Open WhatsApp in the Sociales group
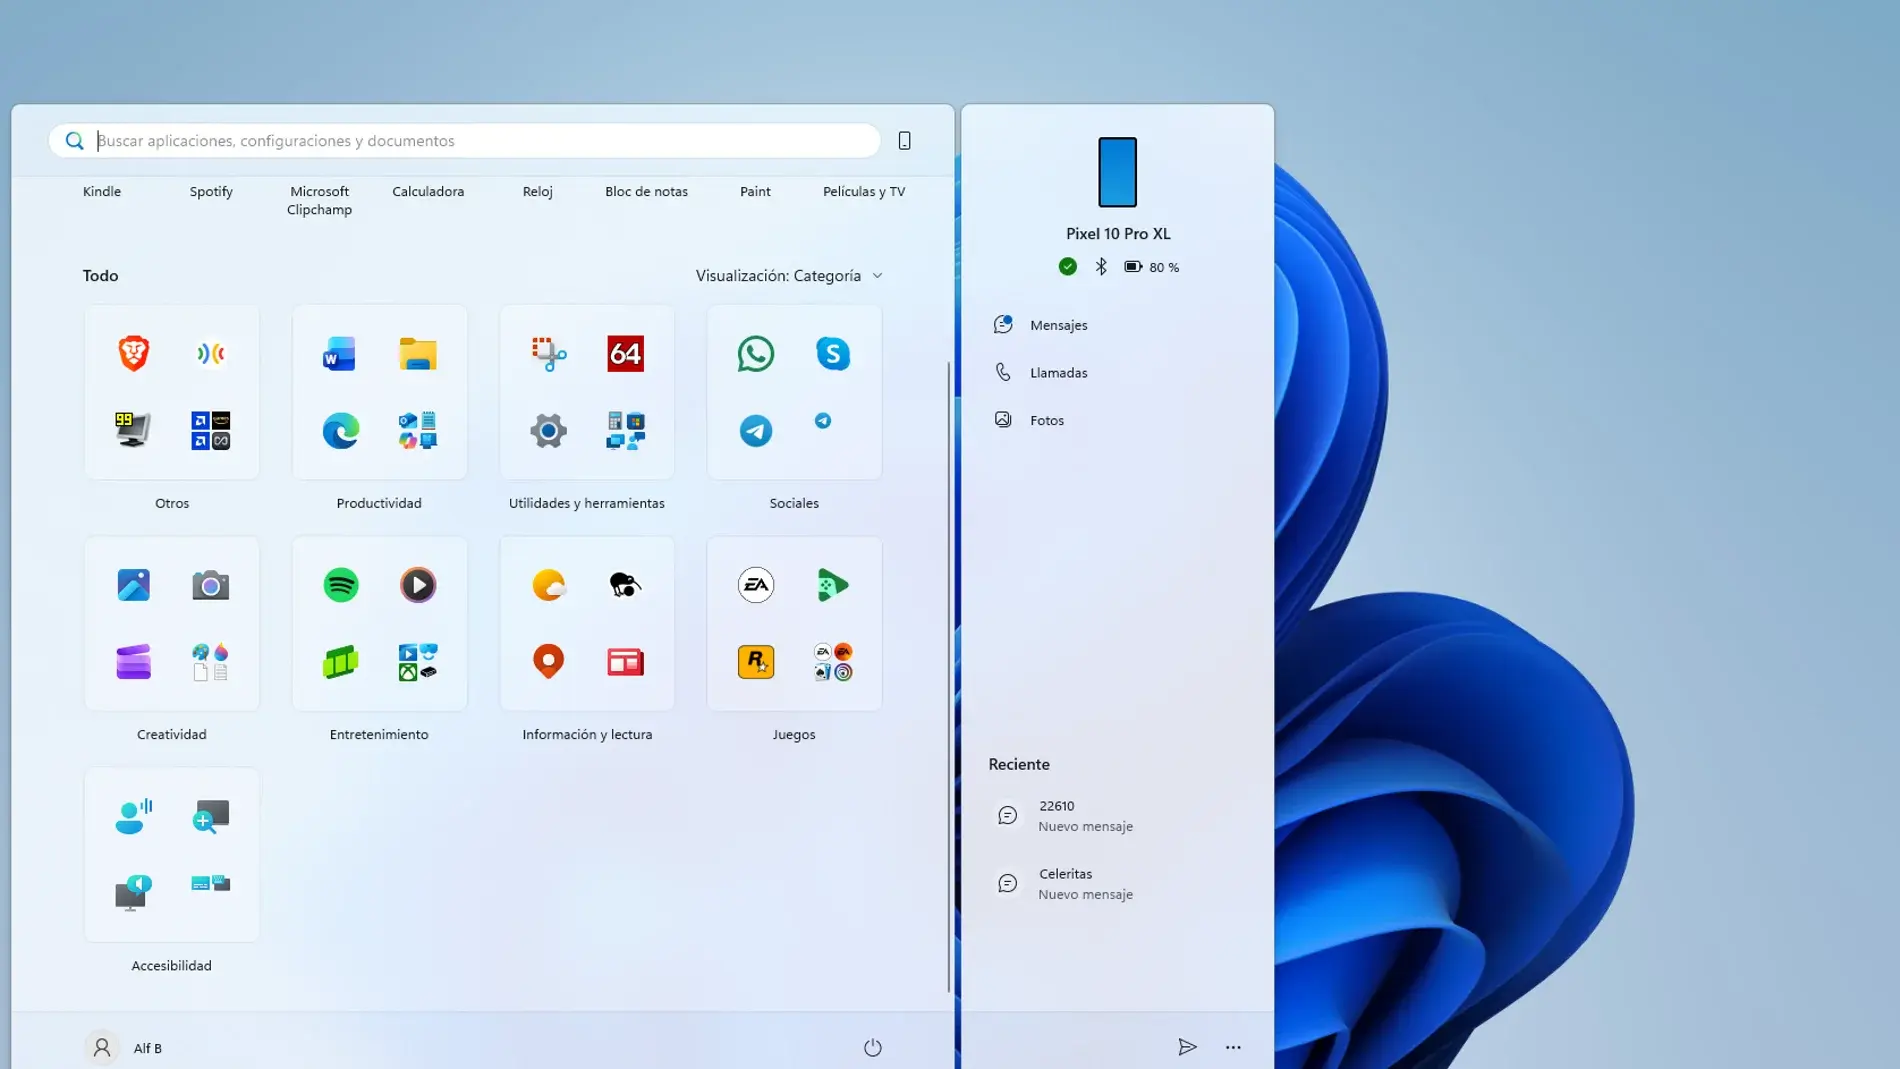Viewport: 1900px width, 1069px height. click(755, 353)
